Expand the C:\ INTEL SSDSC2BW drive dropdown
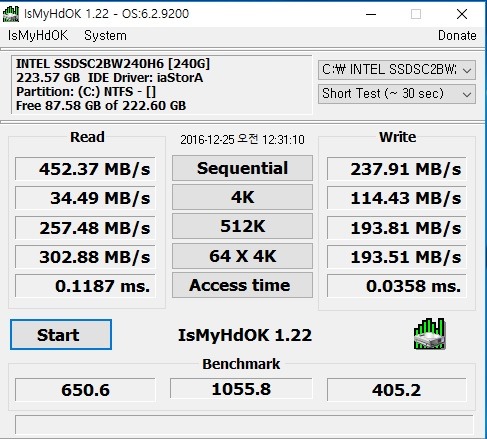This screenshot has width=487, height=439. click(397, 70)
